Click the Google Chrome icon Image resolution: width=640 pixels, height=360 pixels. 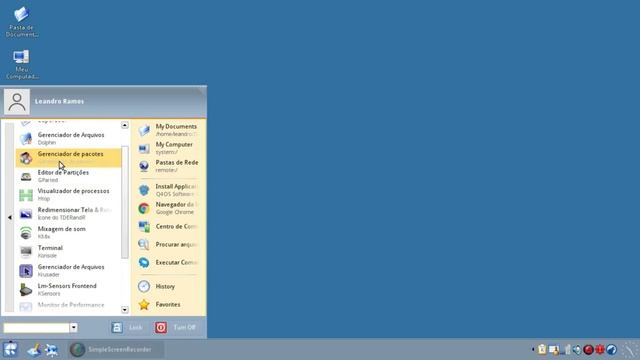coord(144,208)
